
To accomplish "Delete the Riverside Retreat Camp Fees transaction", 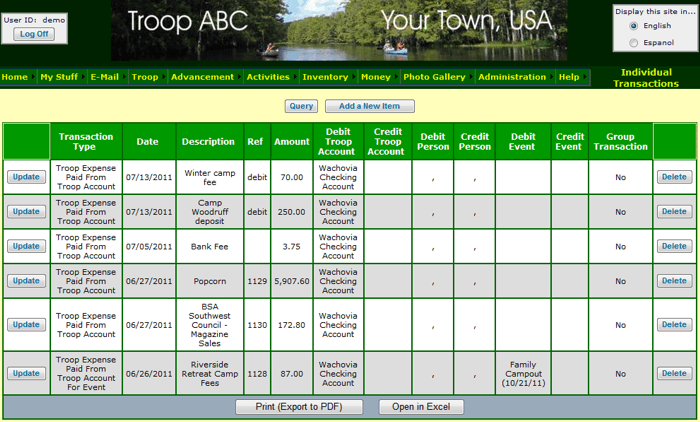I will click(674, 373).
